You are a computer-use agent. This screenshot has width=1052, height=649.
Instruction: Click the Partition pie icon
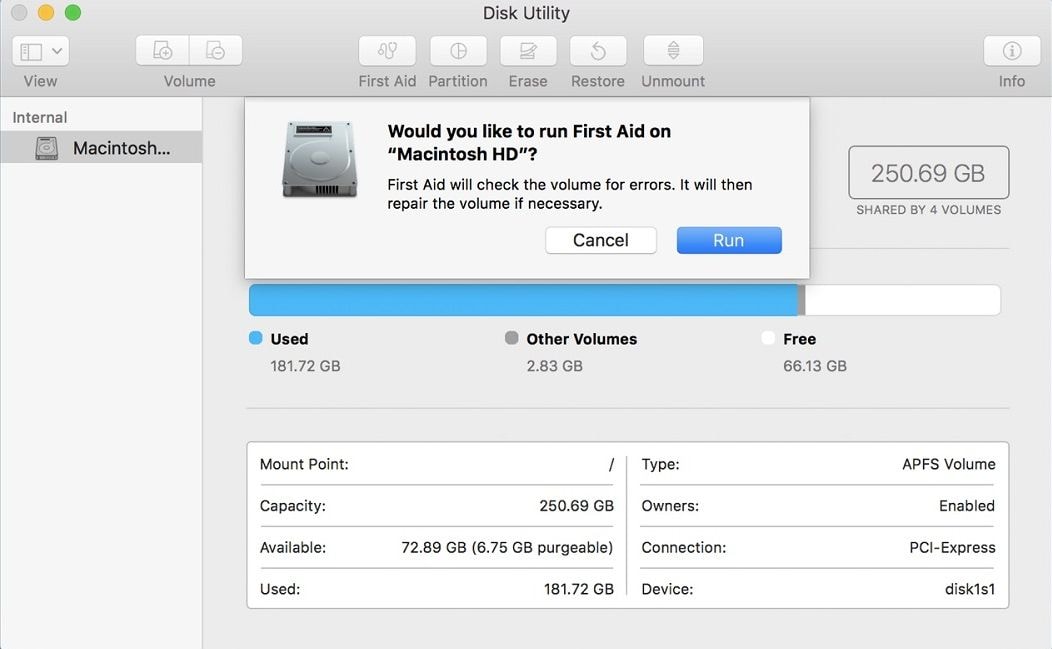(458, 50)
